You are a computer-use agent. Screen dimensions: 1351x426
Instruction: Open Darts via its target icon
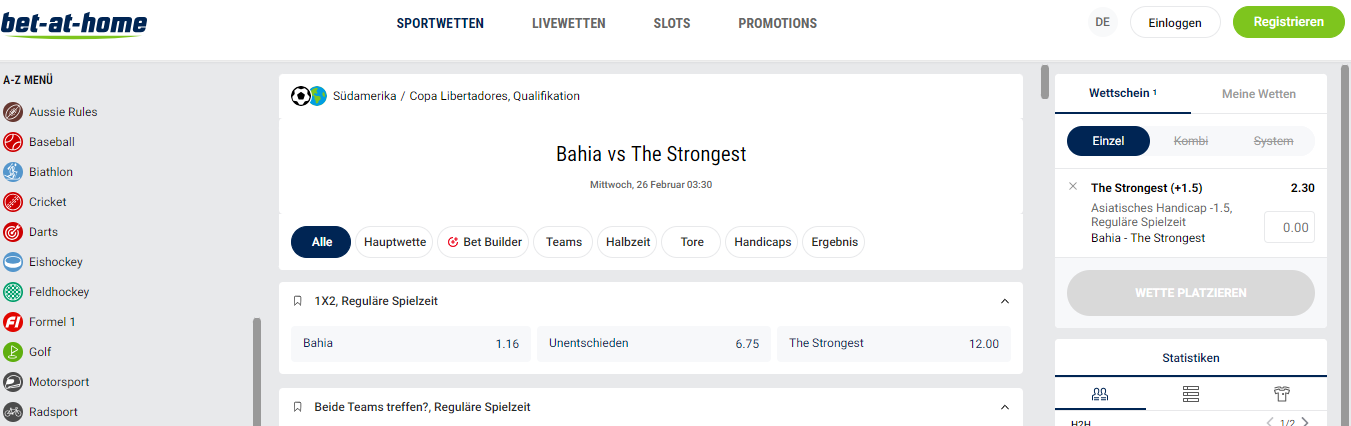tap(13, 232)
